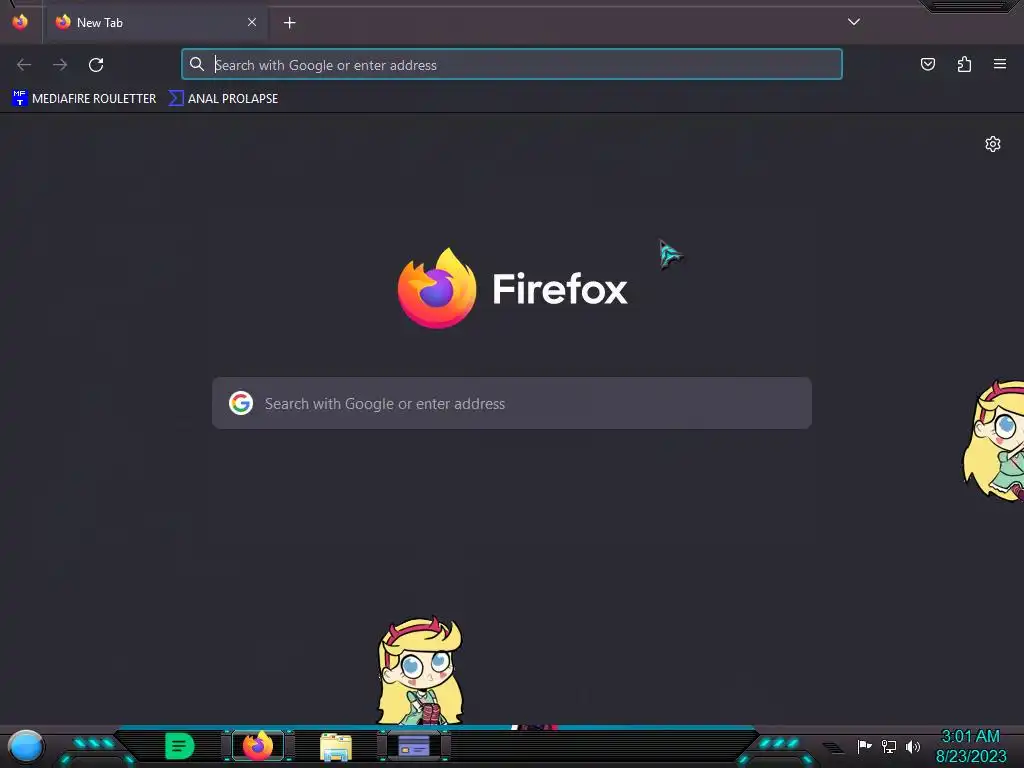
Task: Focus the top address bar field
Action: 512,65
